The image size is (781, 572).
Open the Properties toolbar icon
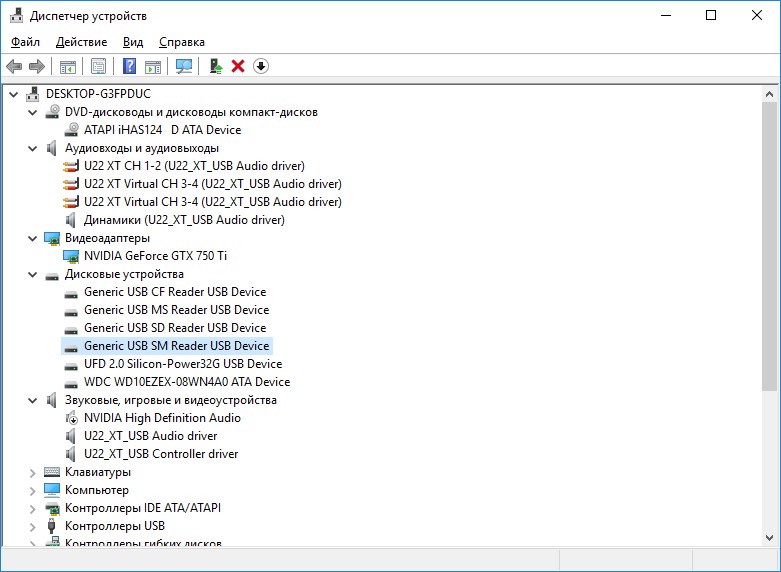(98, 66)
